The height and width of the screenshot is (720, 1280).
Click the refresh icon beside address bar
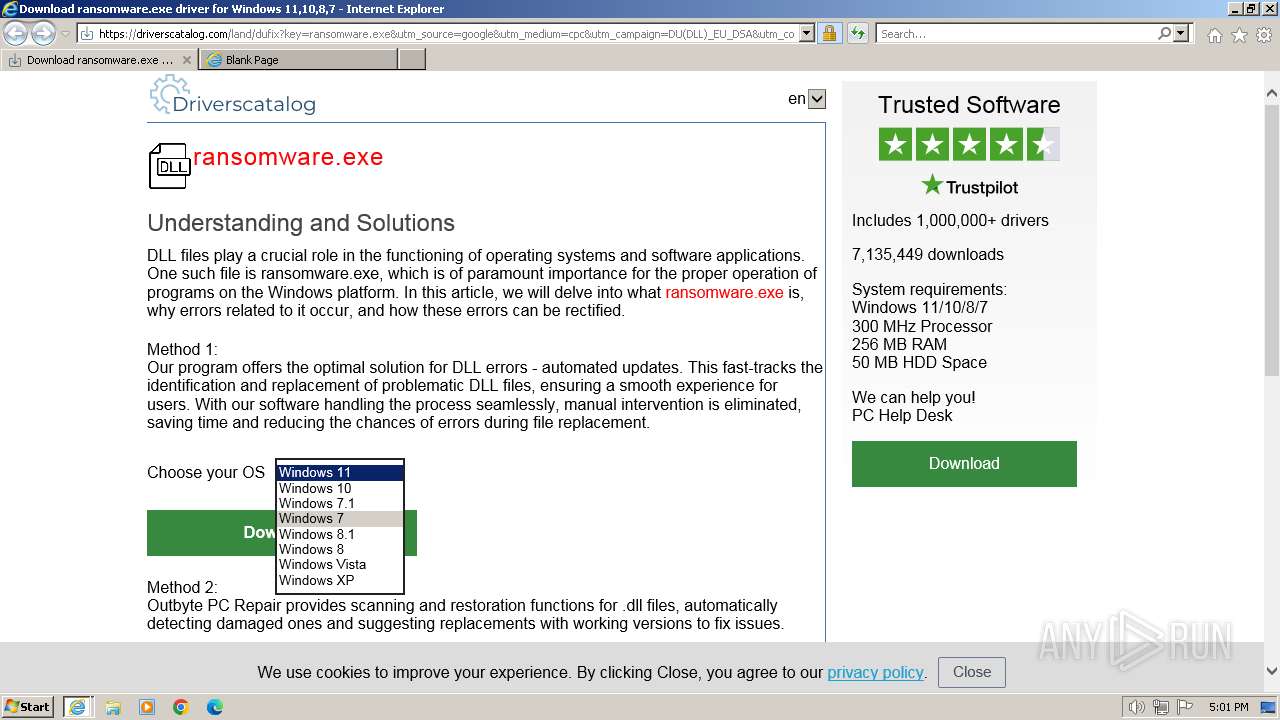click(x=857, y=34)
